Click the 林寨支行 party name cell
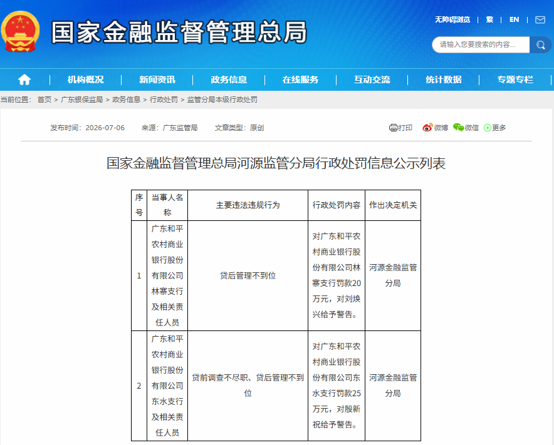This screenshot has height=445, width=554. (167, 276)
